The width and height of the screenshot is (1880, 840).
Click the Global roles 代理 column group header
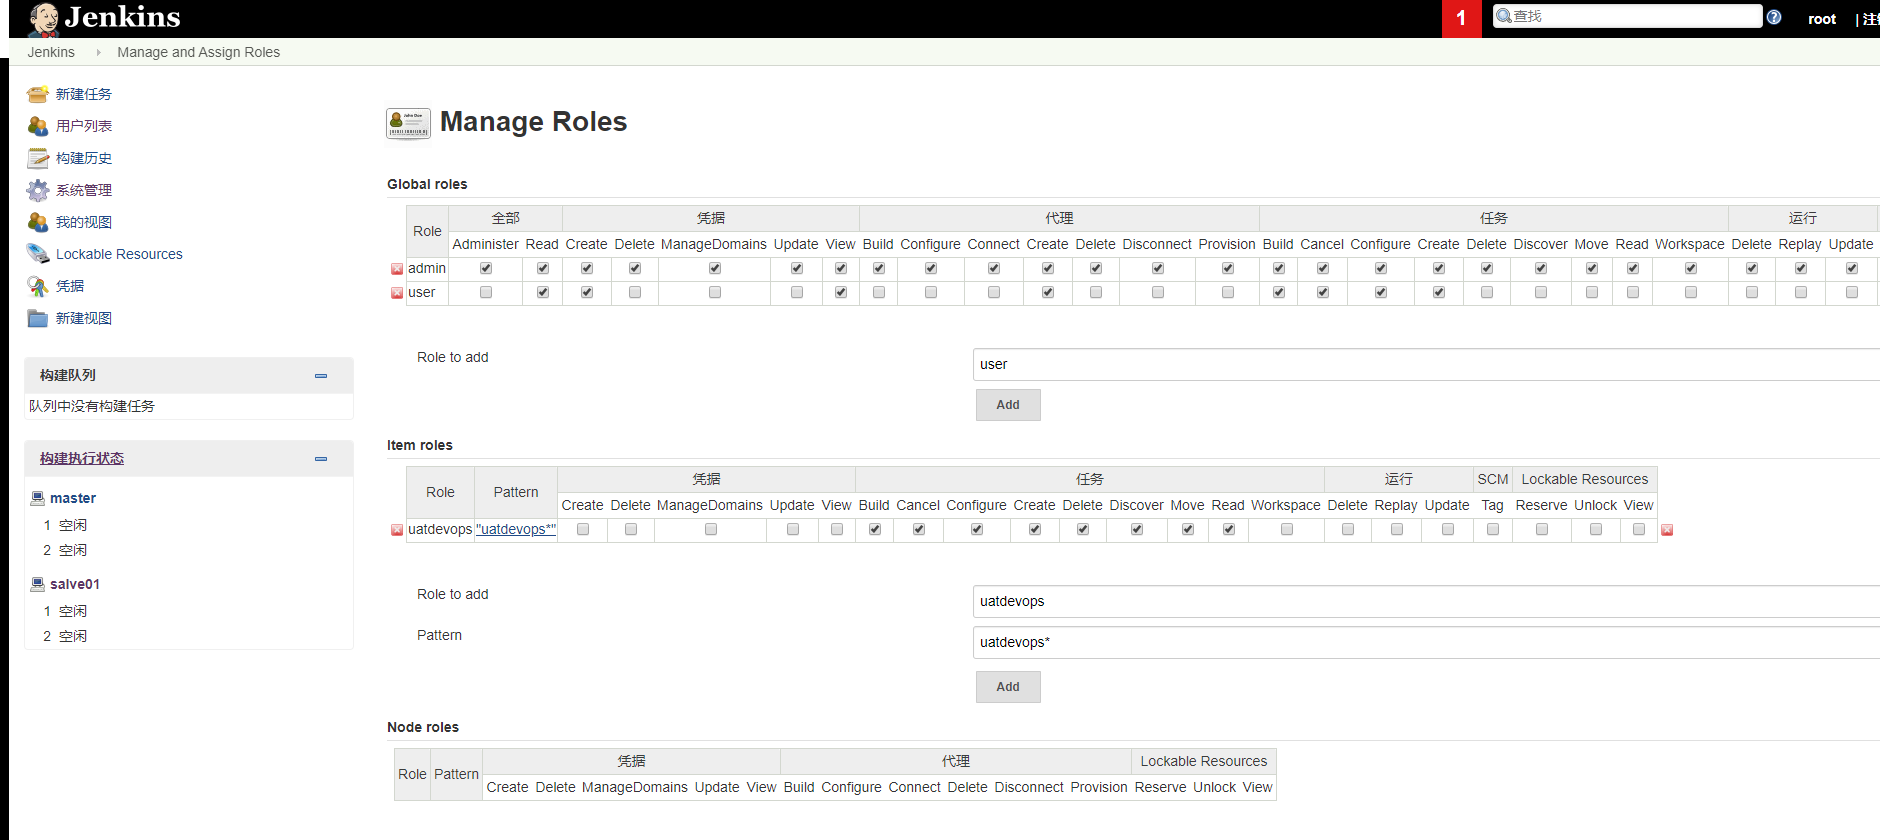(x=1059, y=218)
